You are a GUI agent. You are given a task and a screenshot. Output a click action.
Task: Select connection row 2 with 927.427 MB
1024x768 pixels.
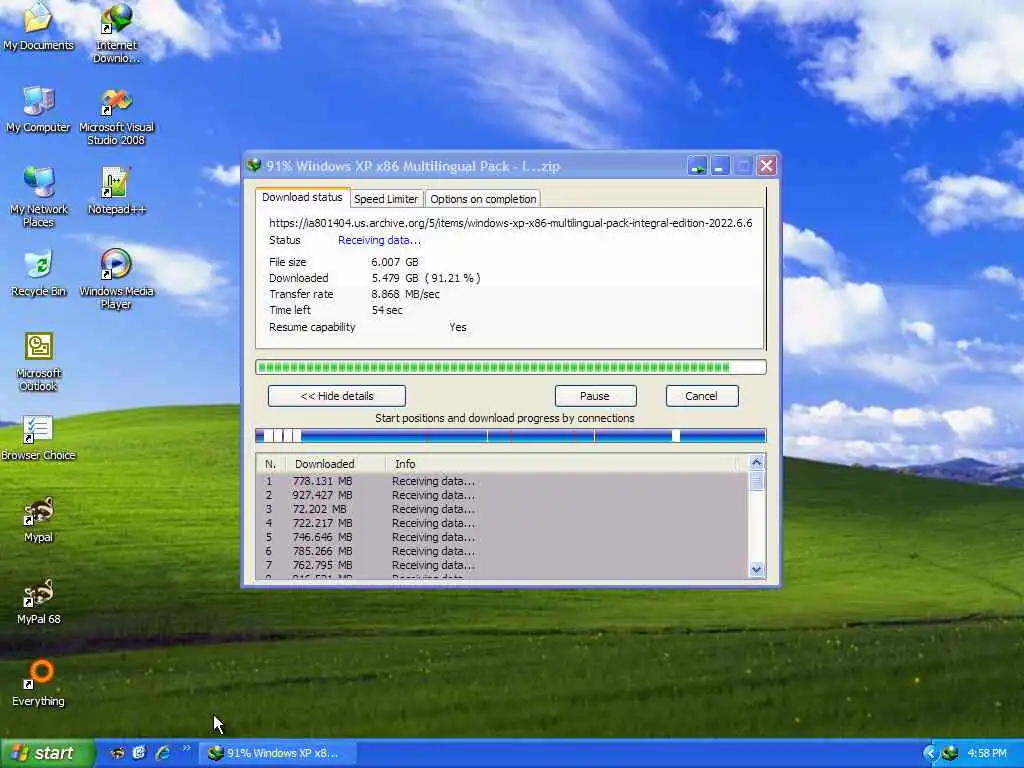[x=502, y=495]
